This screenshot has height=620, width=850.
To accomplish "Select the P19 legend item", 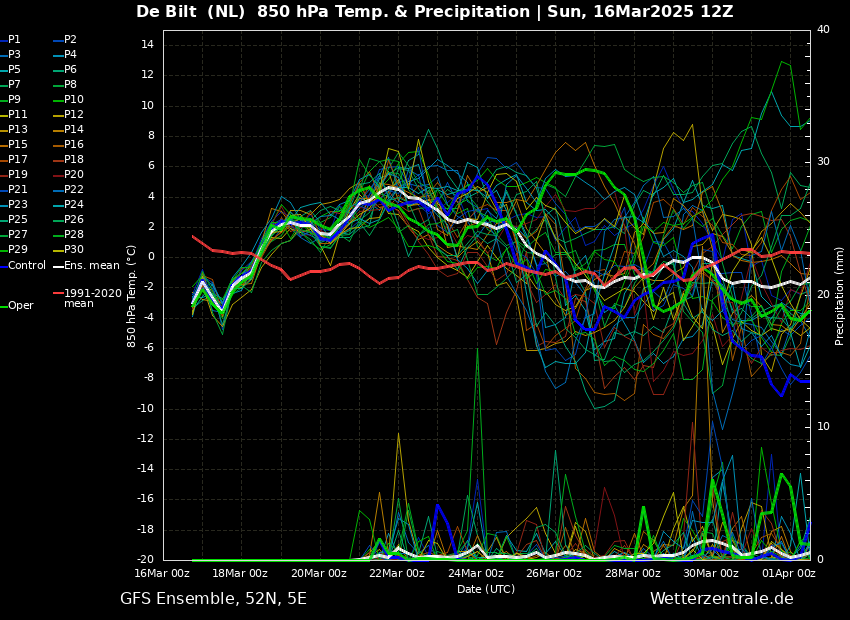I will click(18, 175).
